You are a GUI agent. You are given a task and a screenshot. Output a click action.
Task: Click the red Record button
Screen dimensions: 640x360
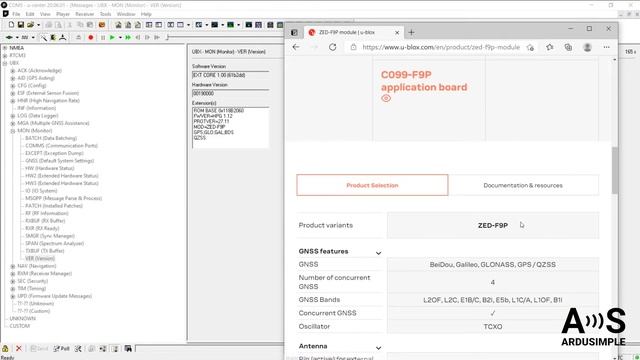[x=91, y=38]
